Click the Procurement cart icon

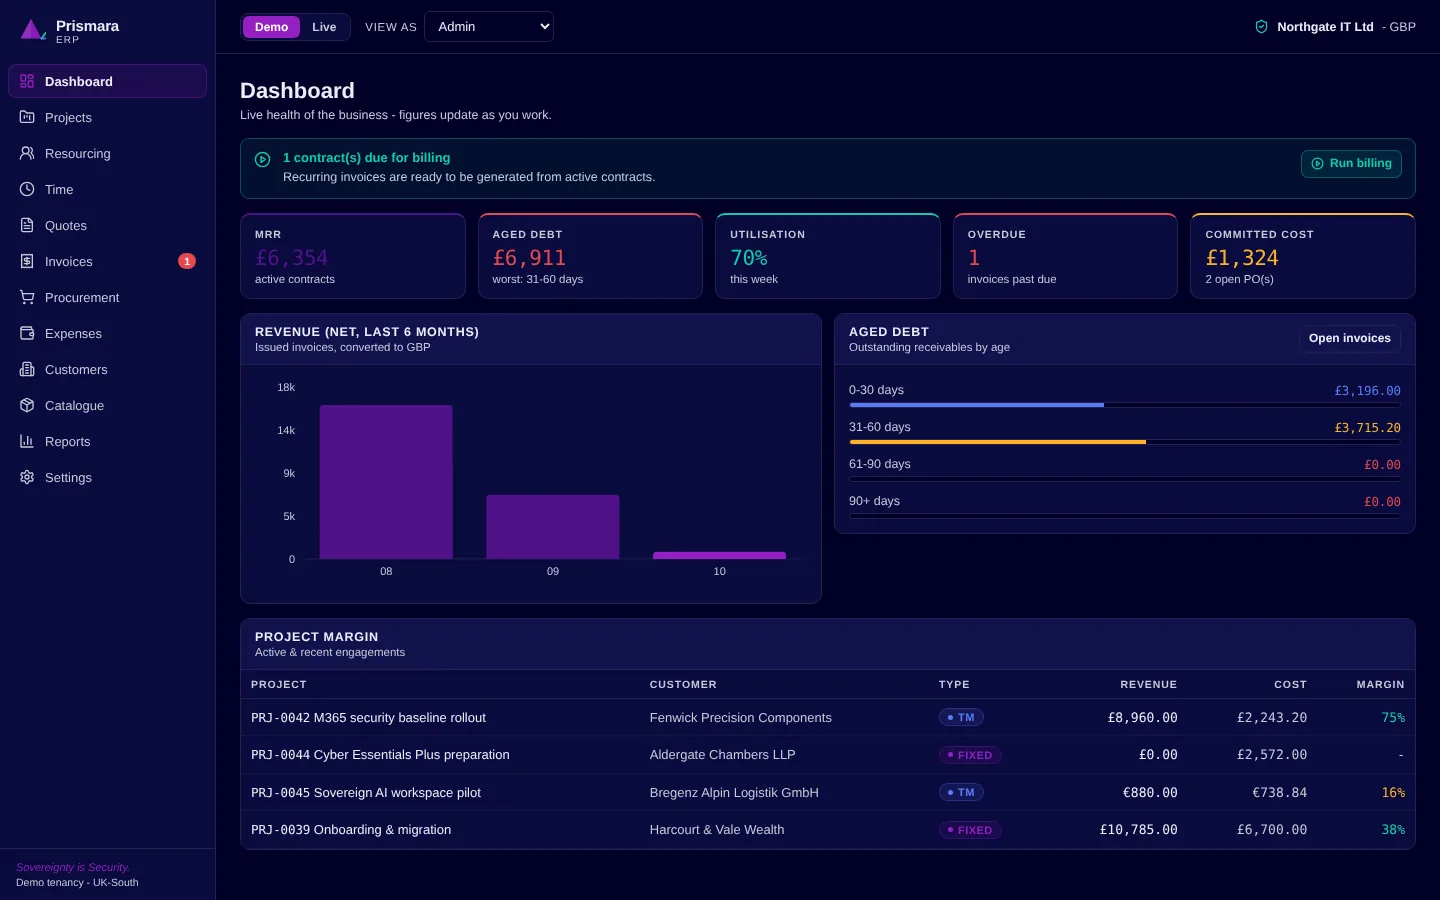pos(27,297)
